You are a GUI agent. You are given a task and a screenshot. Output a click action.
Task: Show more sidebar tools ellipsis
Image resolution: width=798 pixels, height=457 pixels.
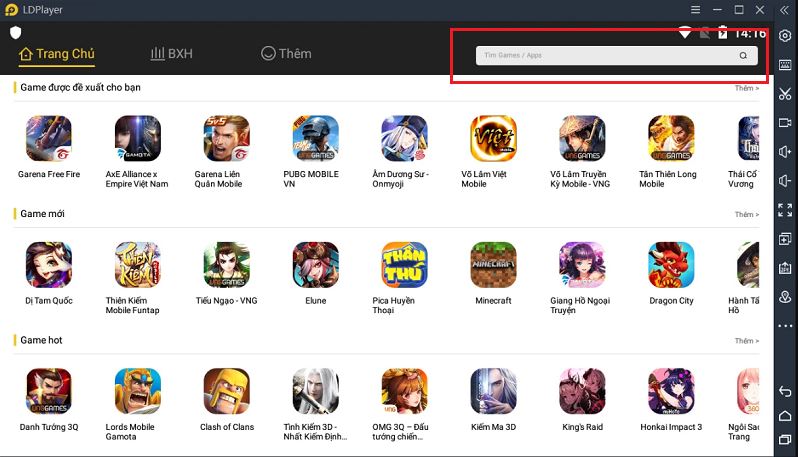coord(785,326)
